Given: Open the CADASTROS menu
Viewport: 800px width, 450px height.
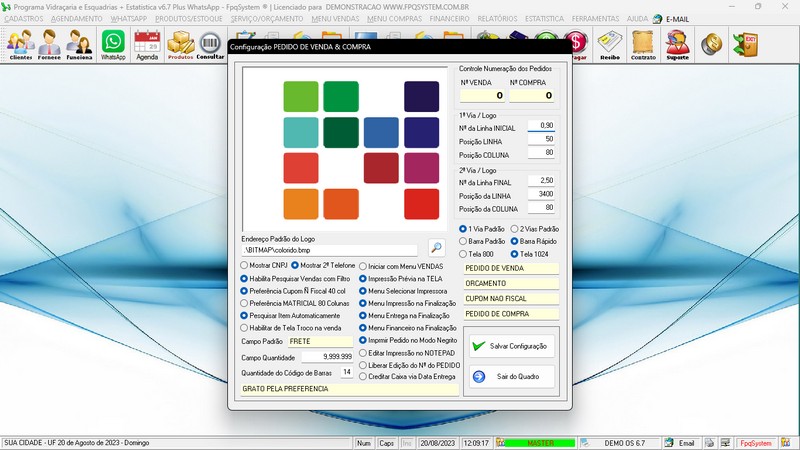Looking at the screenshot, I should (x=24, y=18).
